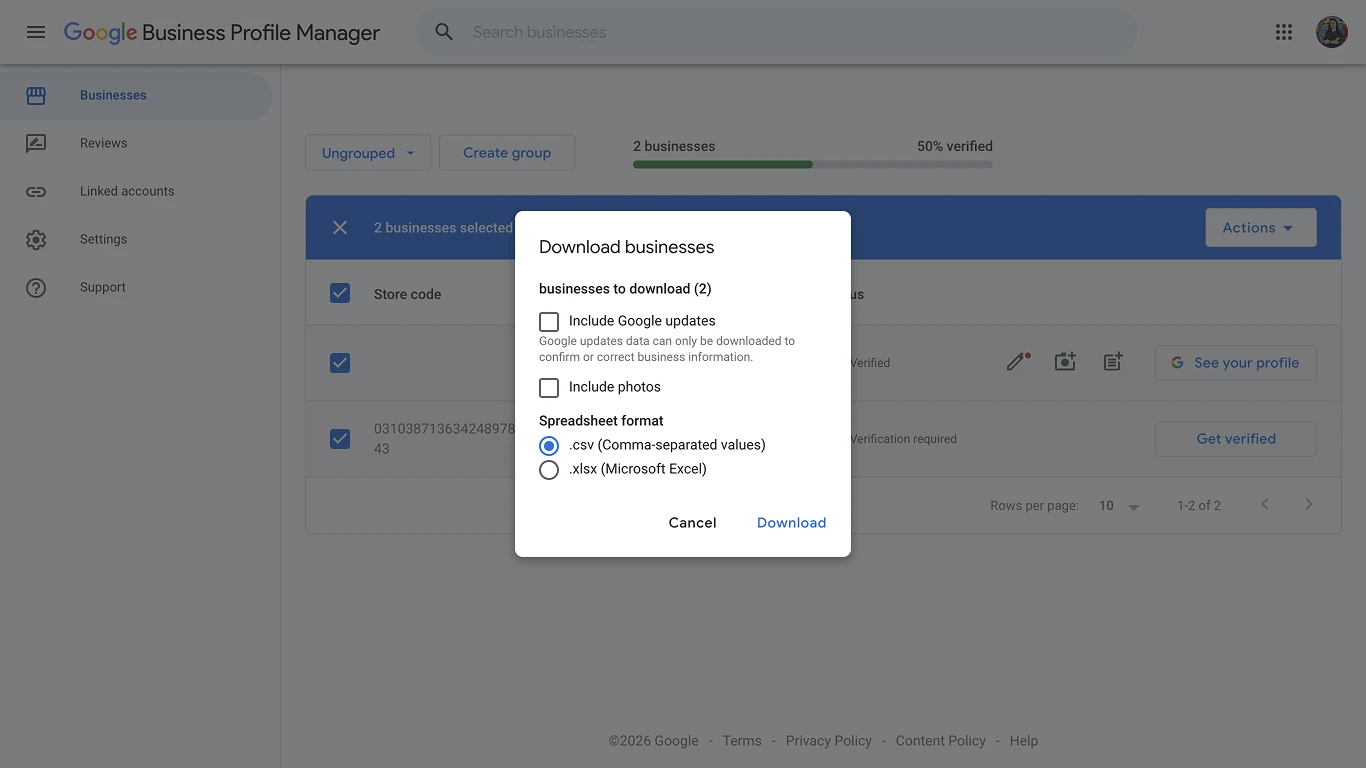
Task: Click the '1-2 of 2' pagination text
Action: point(1199,506)
